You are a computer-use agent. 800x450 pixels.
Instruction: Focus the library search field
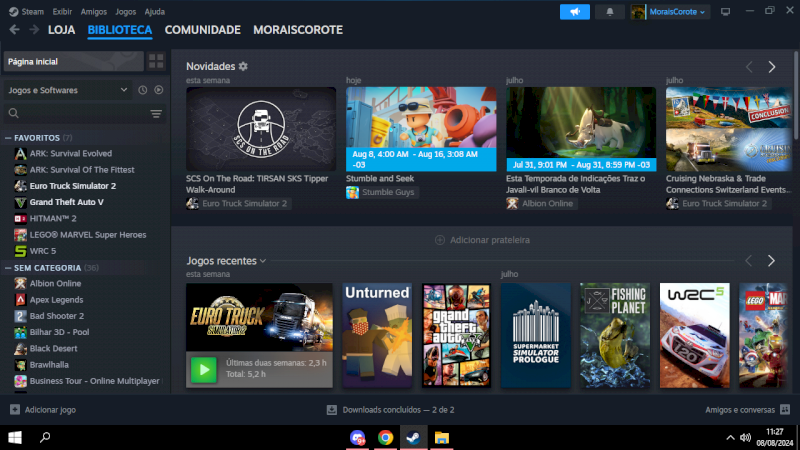[77, 114]
